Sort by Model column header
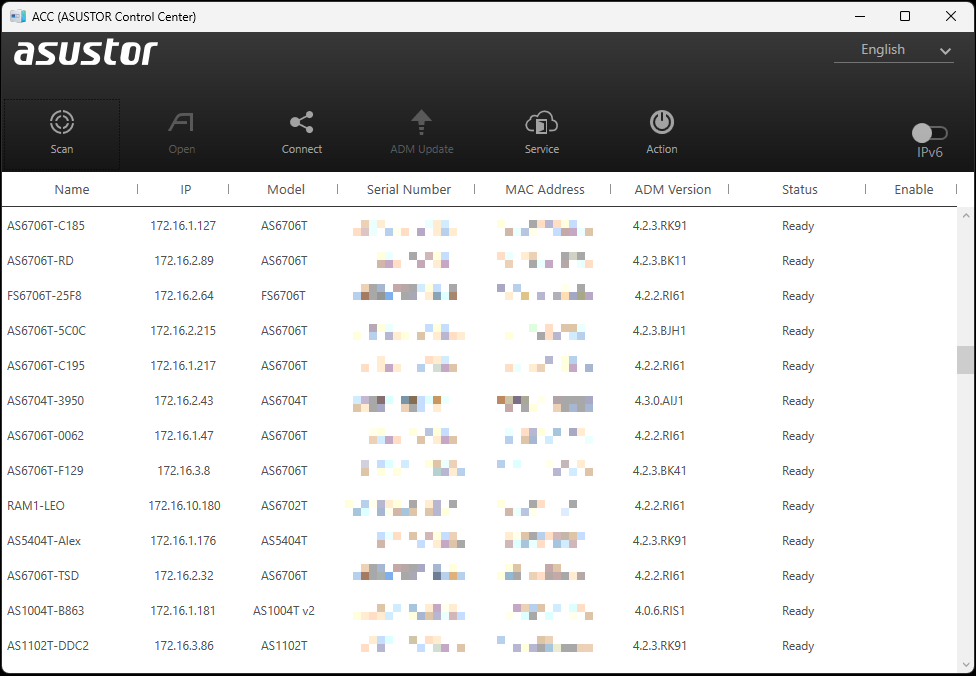The image size is (976, 676). [286, 189]
